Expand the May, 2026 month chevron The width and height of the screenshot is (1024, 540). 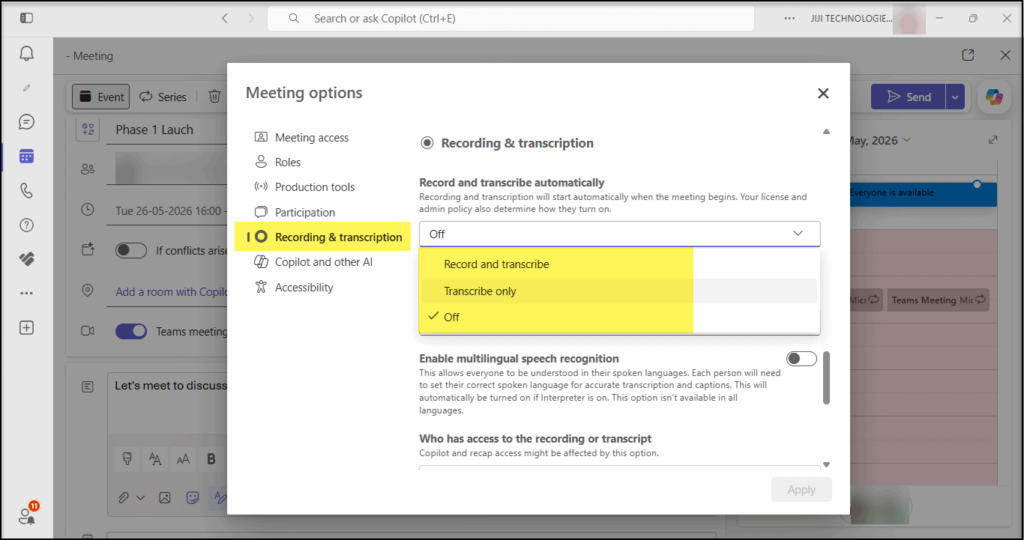(906, 140)
